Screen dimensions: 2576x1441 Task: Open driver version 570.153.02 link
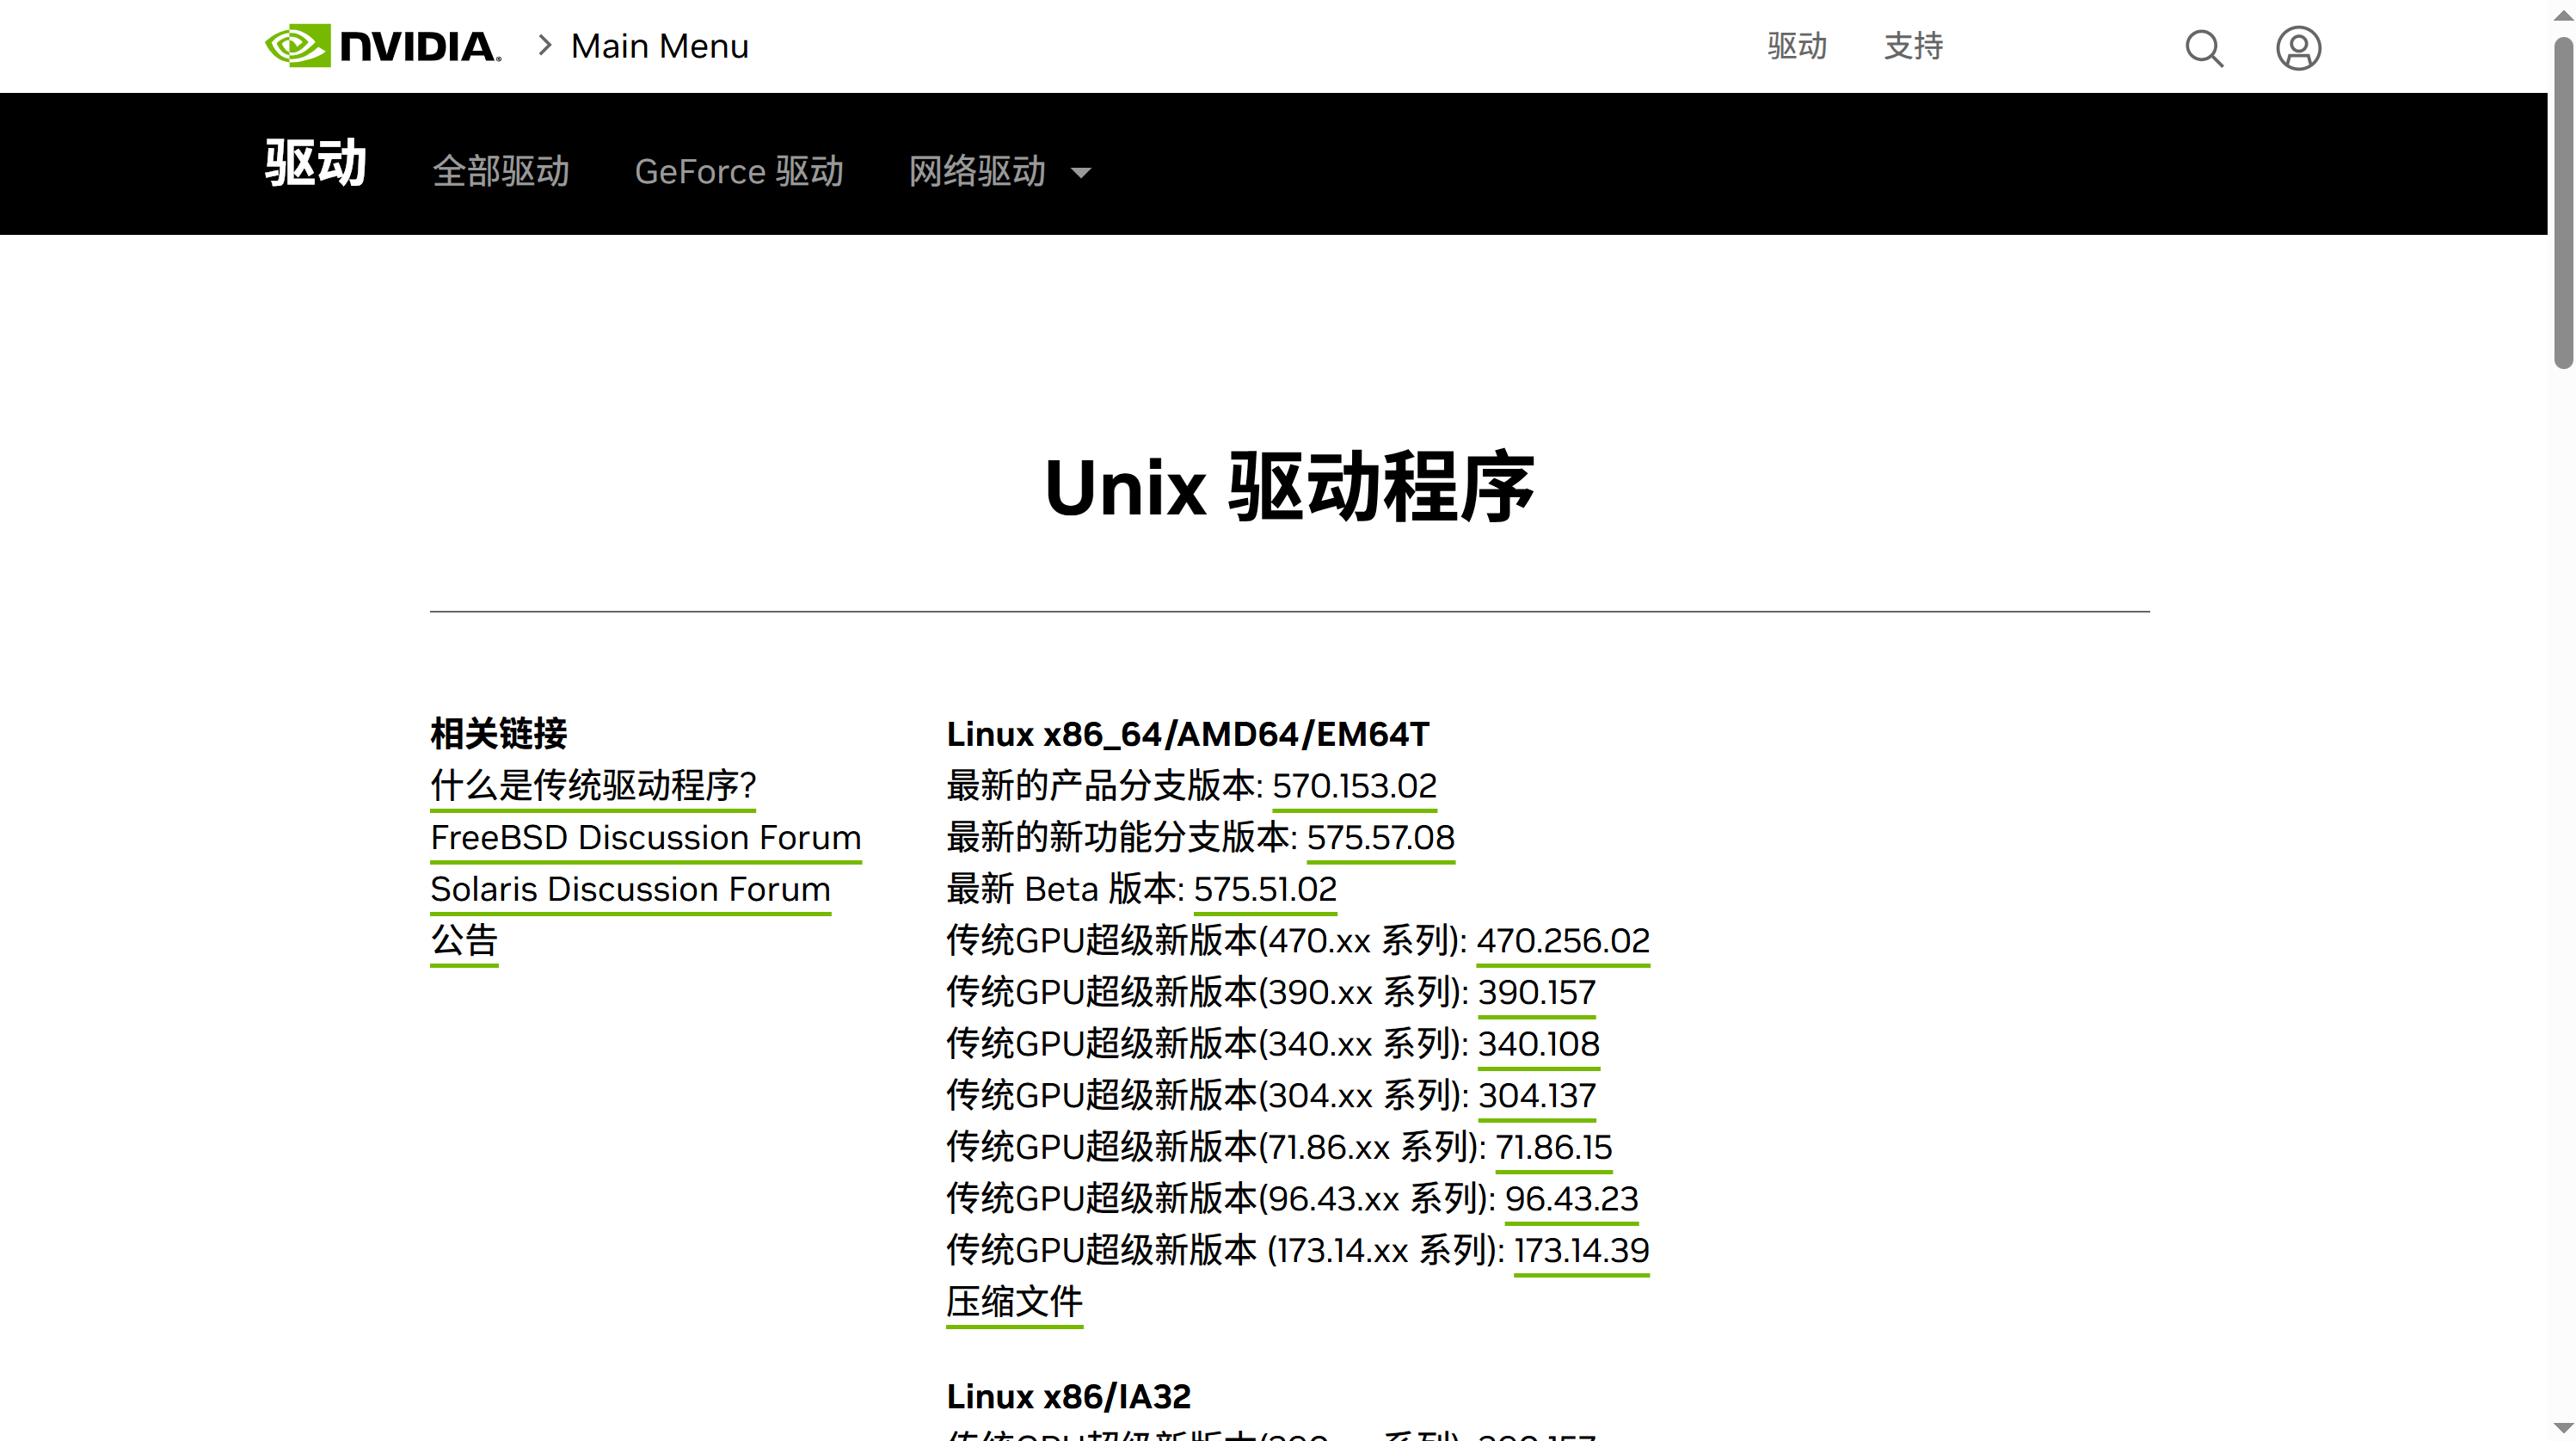point(1354,786)
